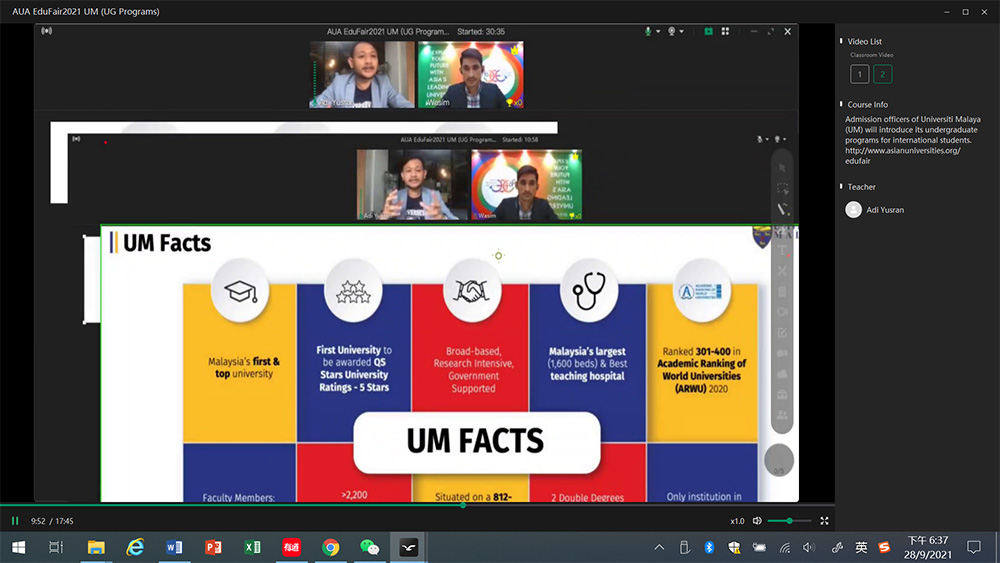Select Wasim's top video thumbnail
The height and width of the screenshot is (563, 1000).
[x=471, y=75]
